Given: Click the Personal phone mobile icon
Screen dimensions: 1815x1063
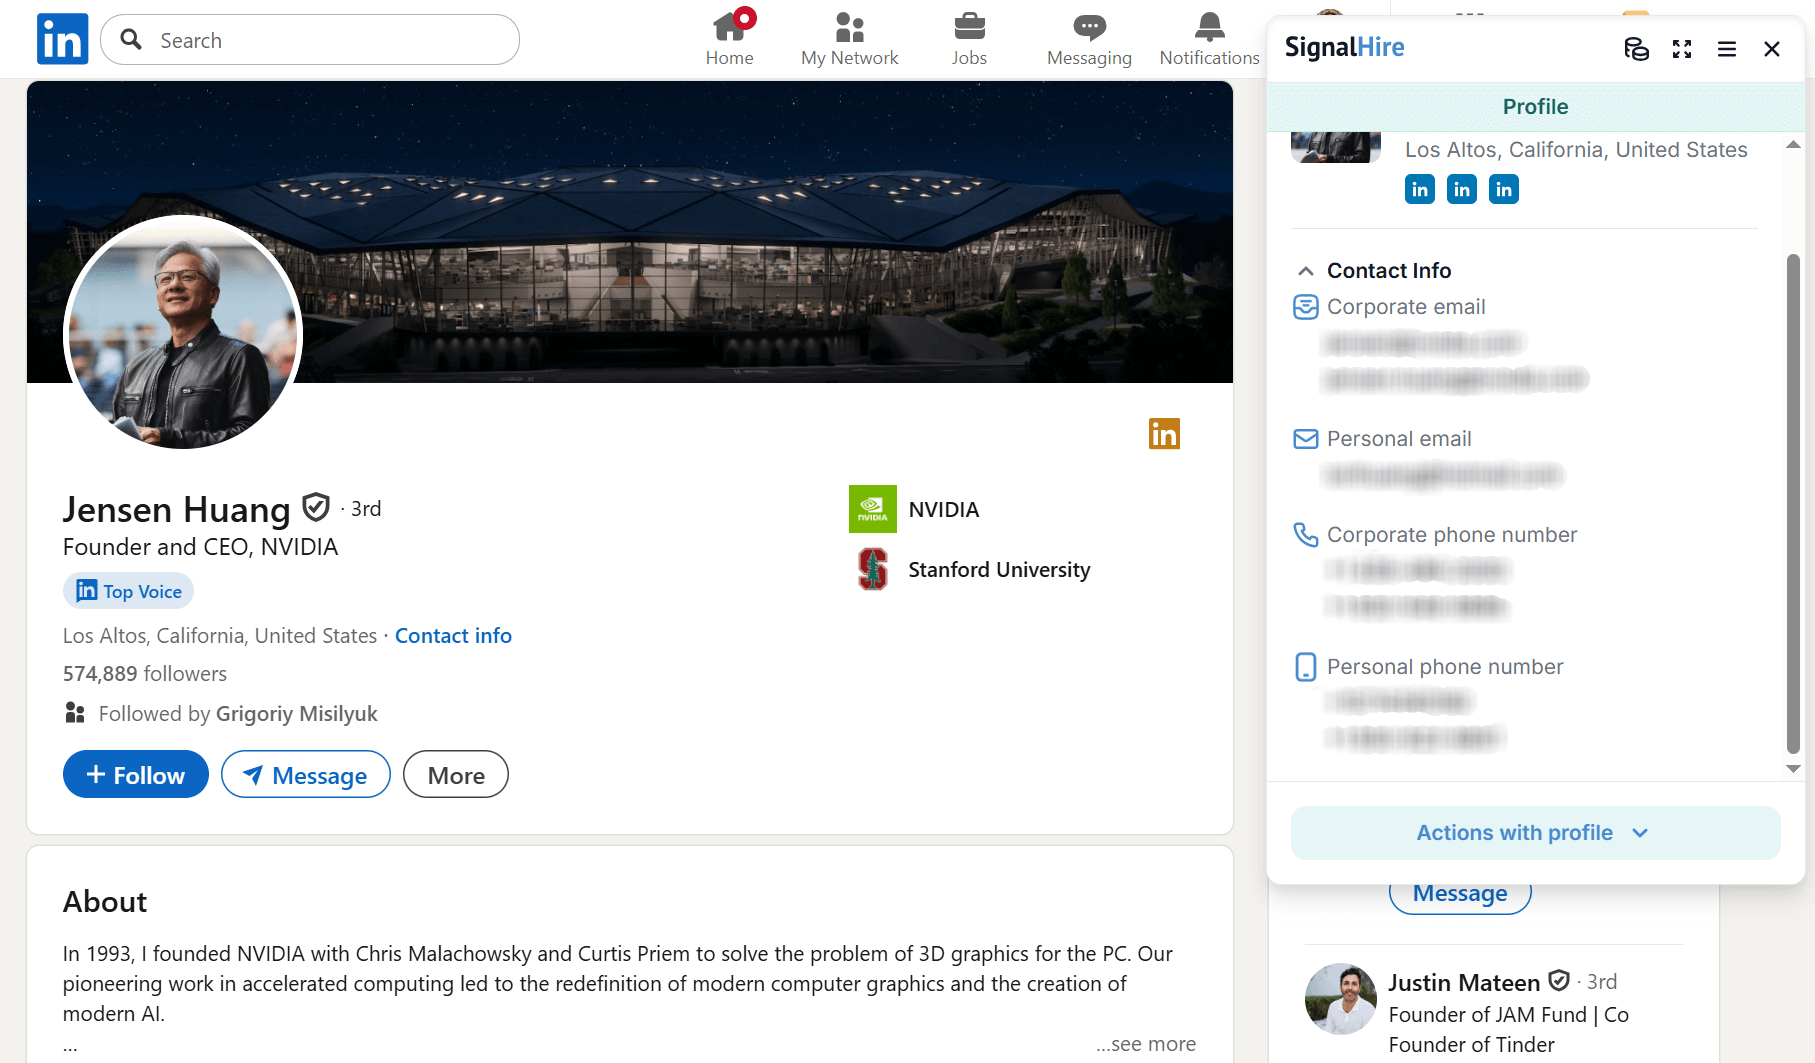Looking at the screenshot, I should tap(1306, 667).
